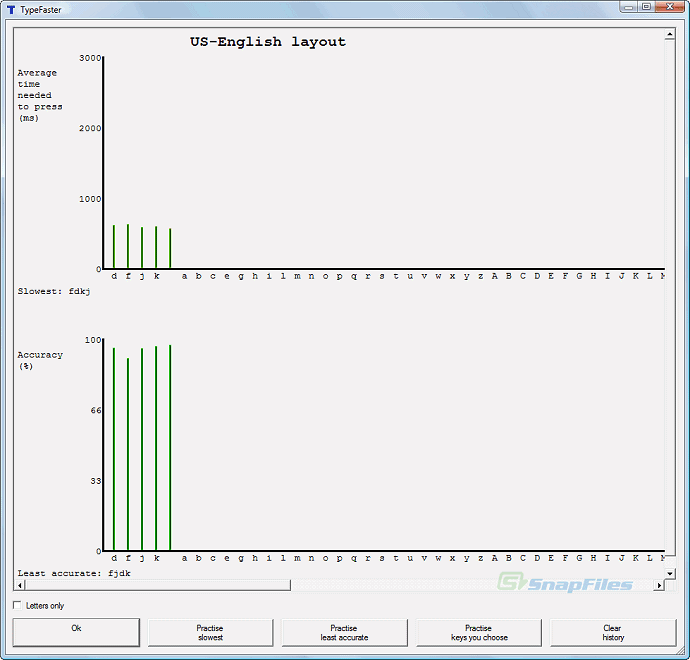The image size is (690, 660).
Task: Click the Ok button
Action: [76, 632]
